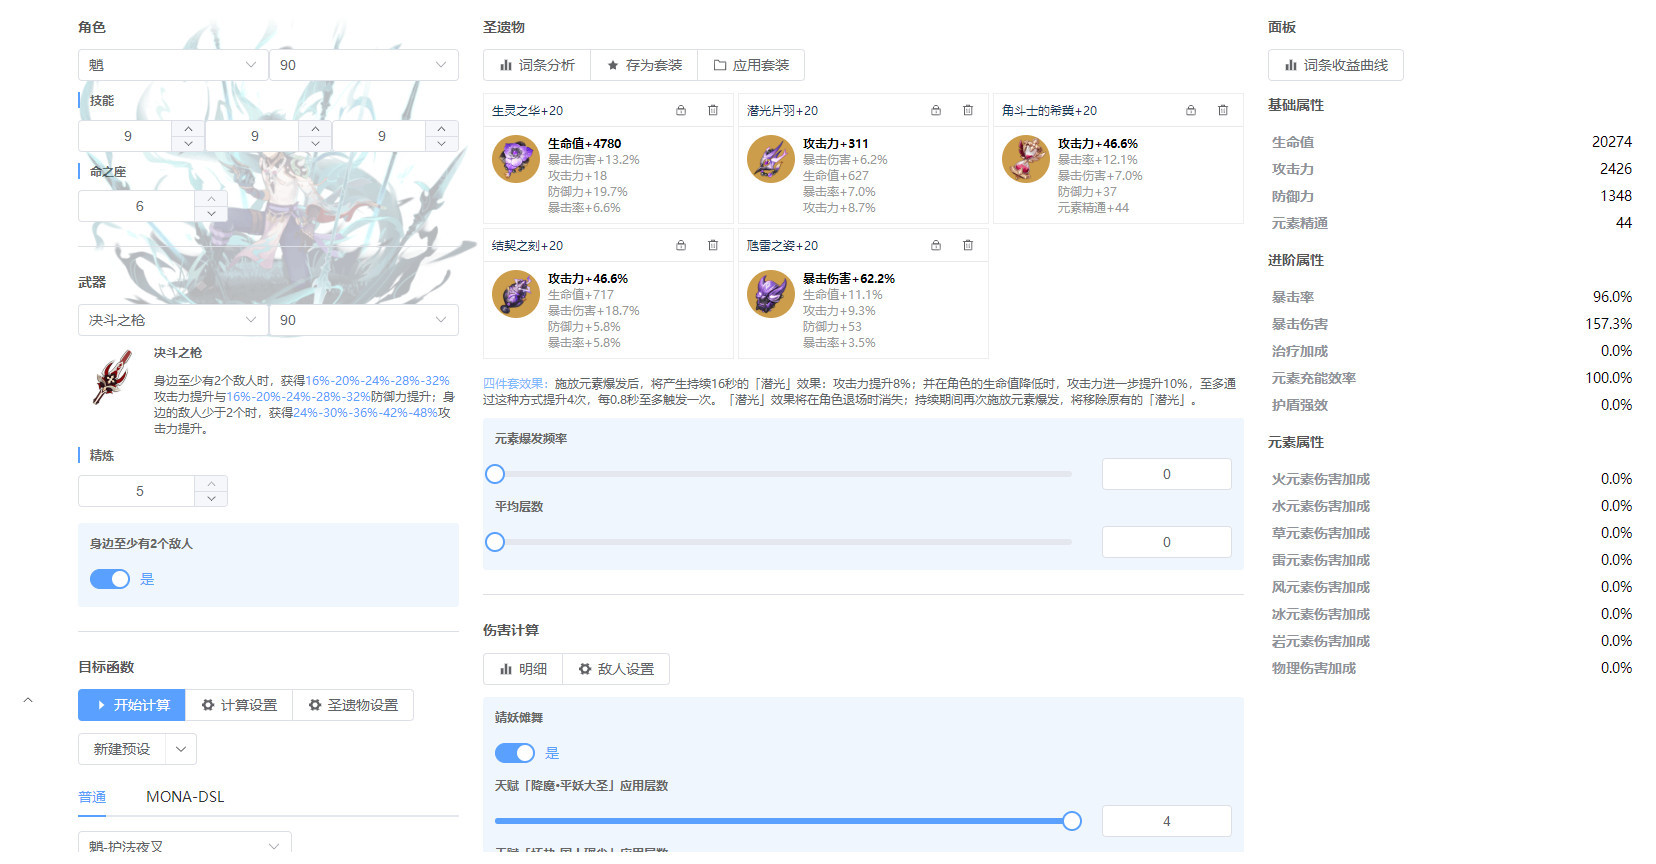Viewport: 1656px width, 864px height.
Task: Open the weapon dropdown 决斗之枪
Action: (172, 320)
